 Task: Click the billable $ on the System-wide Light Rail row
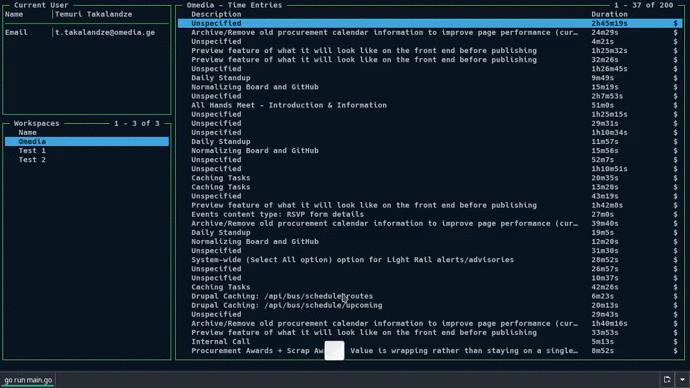[x=675, y=260]
